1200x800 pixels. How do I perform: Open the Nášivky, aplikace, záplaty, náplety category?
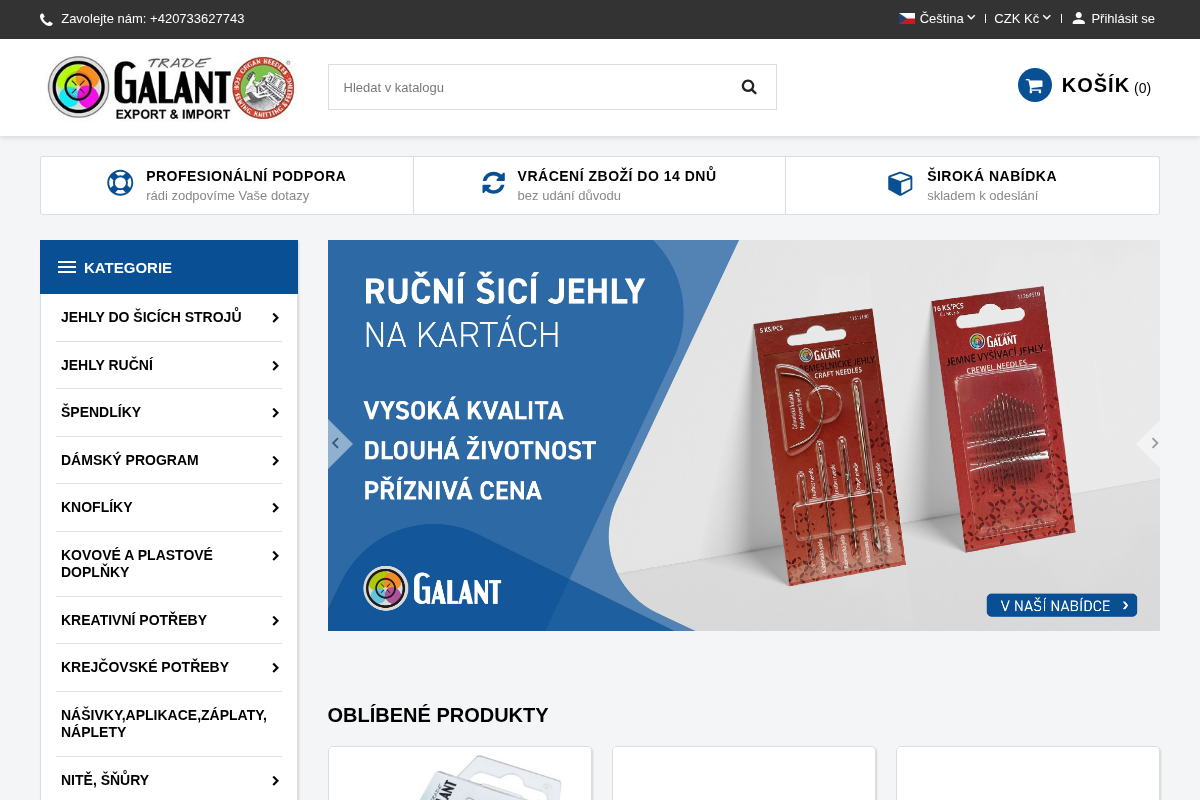click(164, 723)
